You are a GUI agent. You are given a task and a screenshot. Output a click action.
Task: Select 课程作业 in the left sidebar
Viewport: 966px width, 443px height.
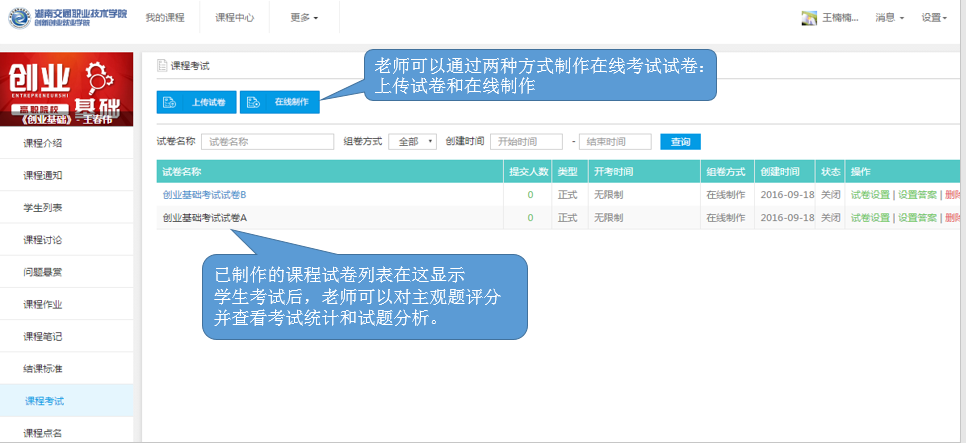point(43,304)
